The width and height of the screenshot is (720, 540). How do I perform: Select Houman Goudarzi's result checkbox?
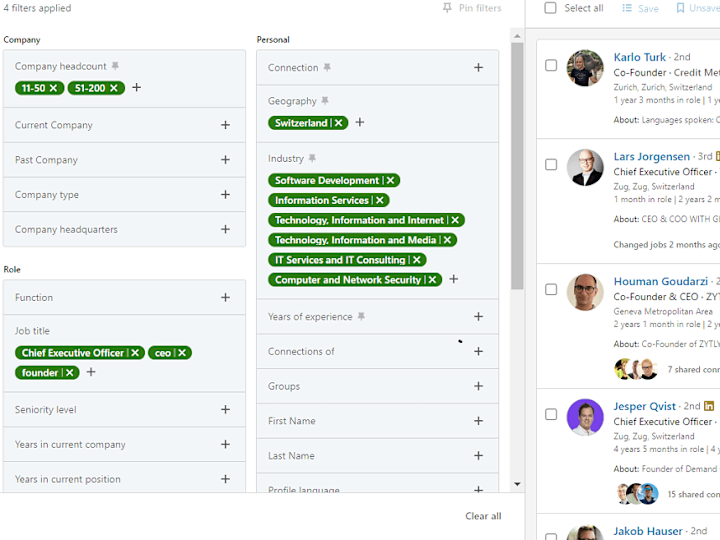pos(551,289)
